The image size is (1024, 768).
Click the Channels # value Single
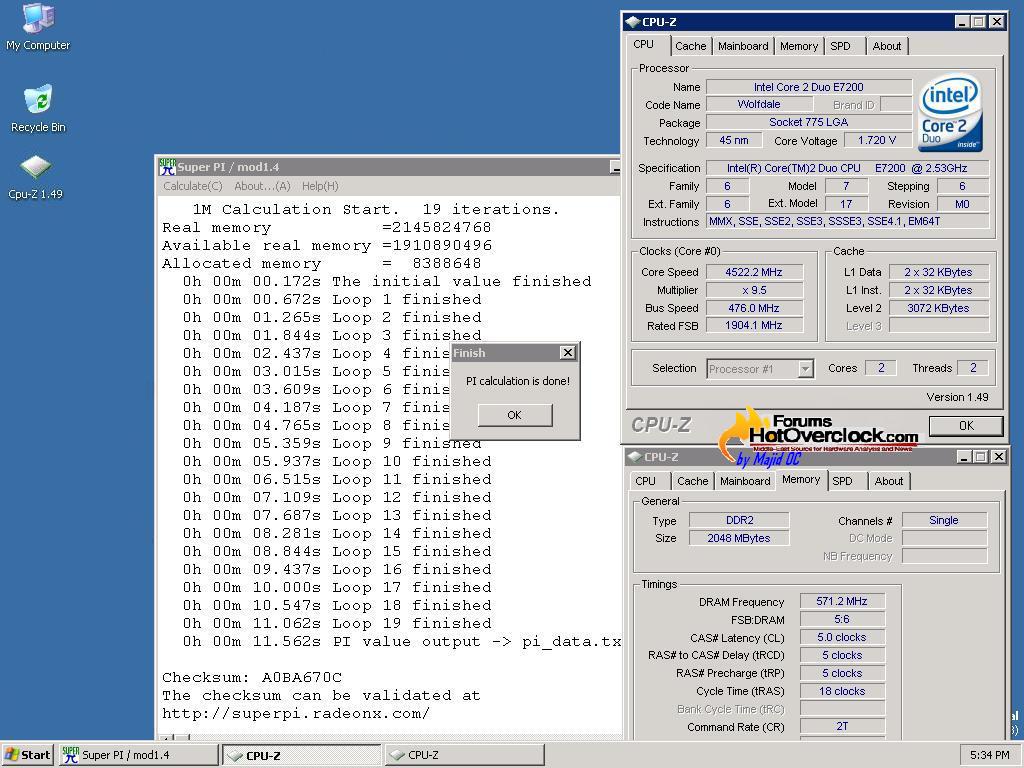point(944,520)
